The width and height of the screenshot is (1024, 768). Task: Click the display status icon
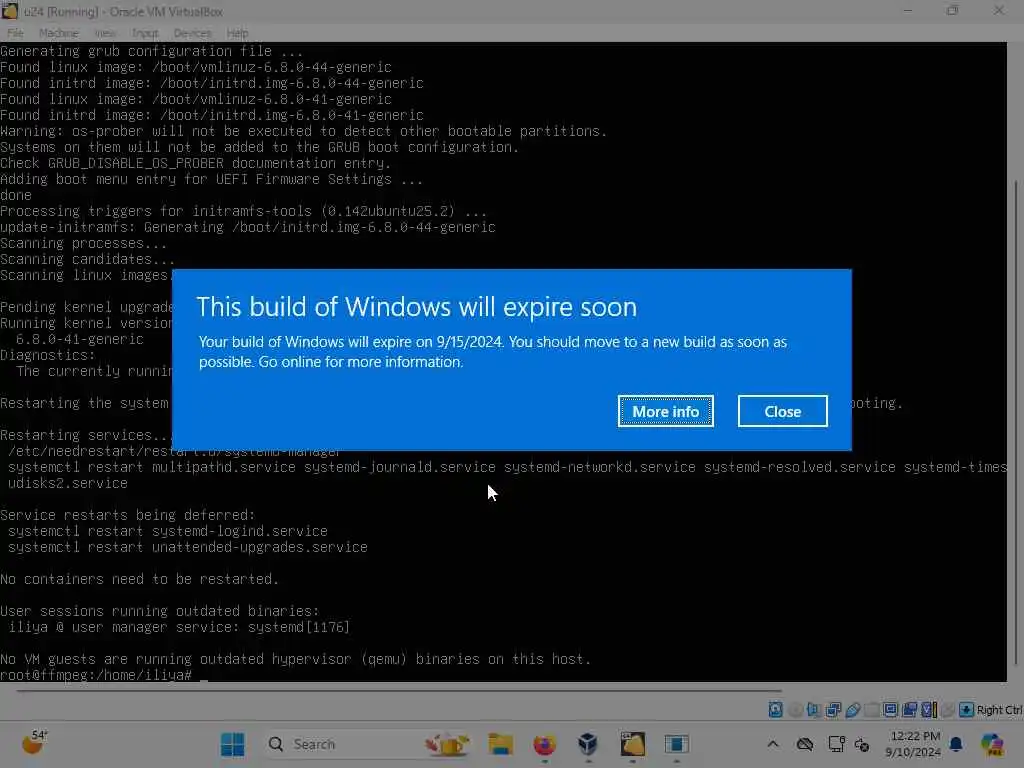click(890, 709)
